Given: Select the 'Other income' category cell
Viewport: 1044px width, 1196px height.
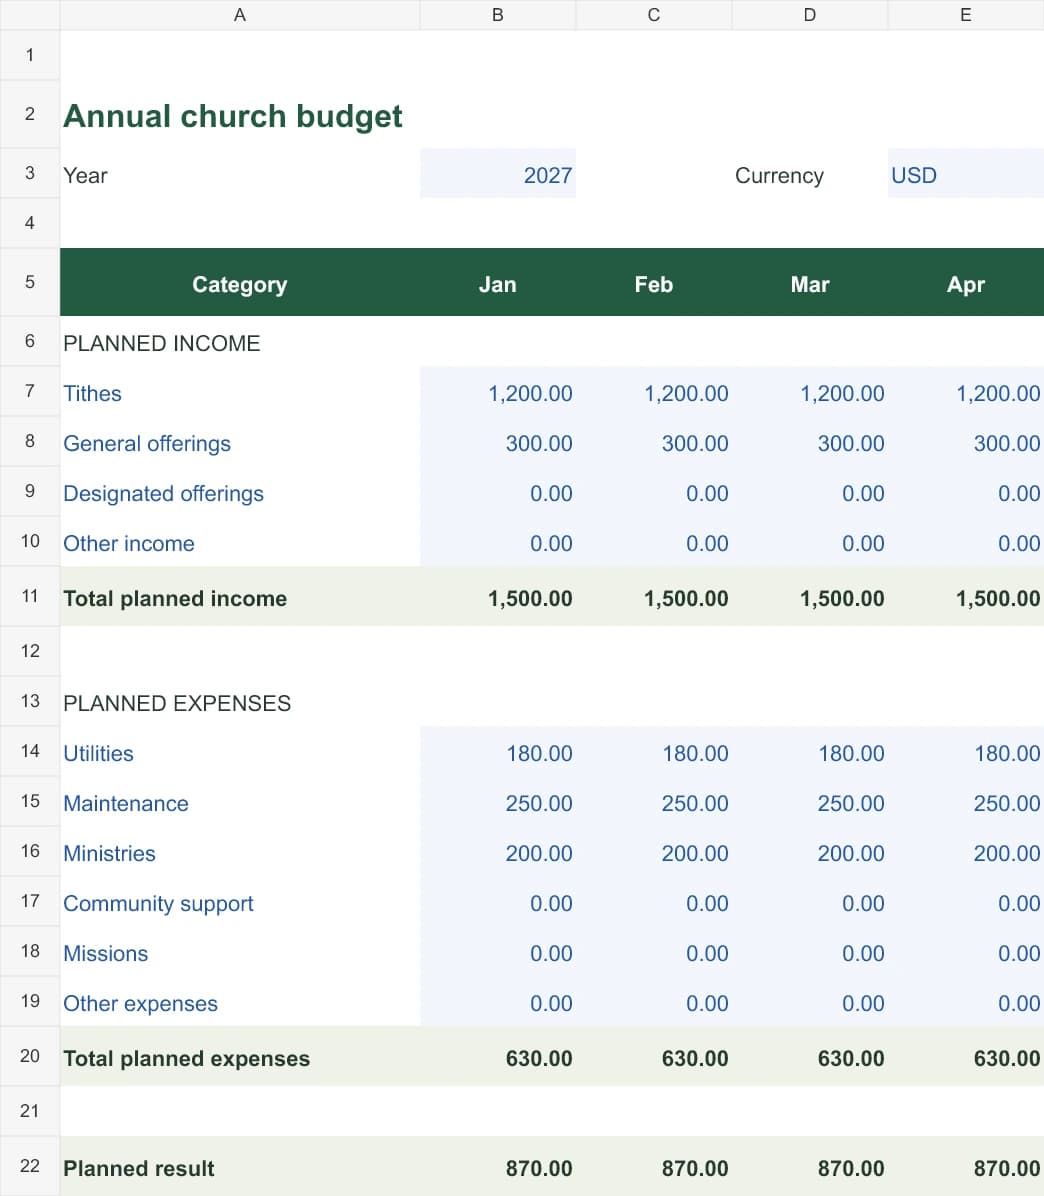Looking at the screenshot, I should (239, 542).
